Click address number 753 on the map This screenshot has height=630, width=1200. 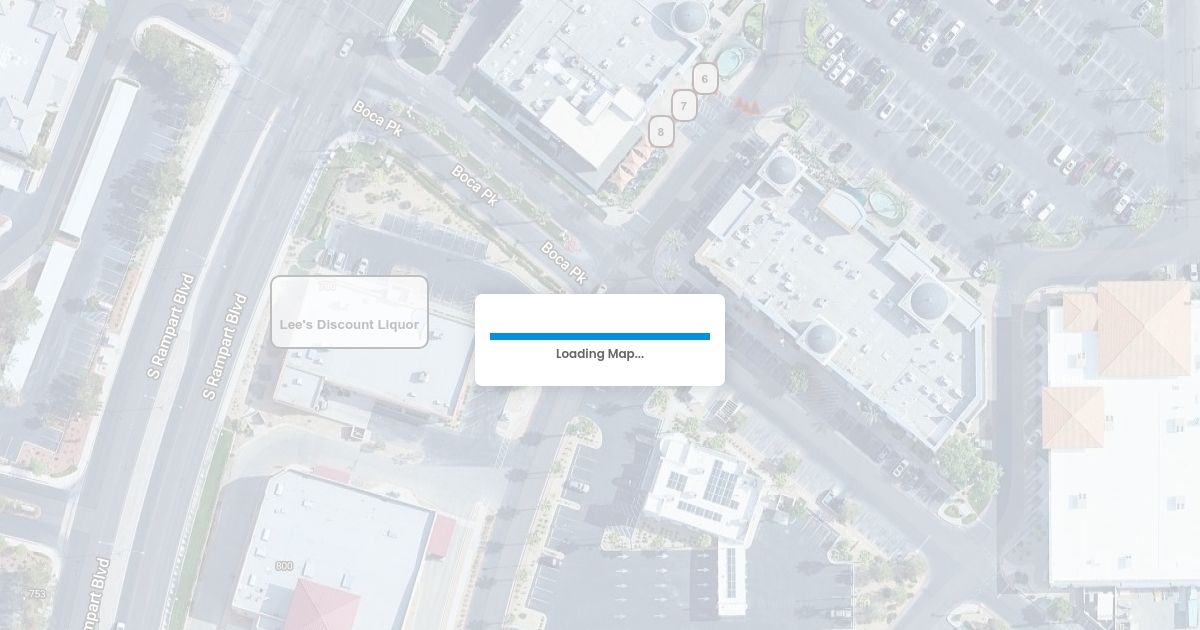[37, 594]
